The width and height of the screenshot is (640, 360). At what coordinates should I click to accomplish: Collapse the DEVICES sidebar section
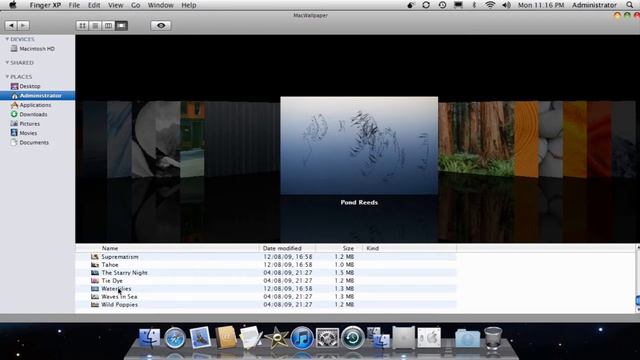tap(7, 39)
